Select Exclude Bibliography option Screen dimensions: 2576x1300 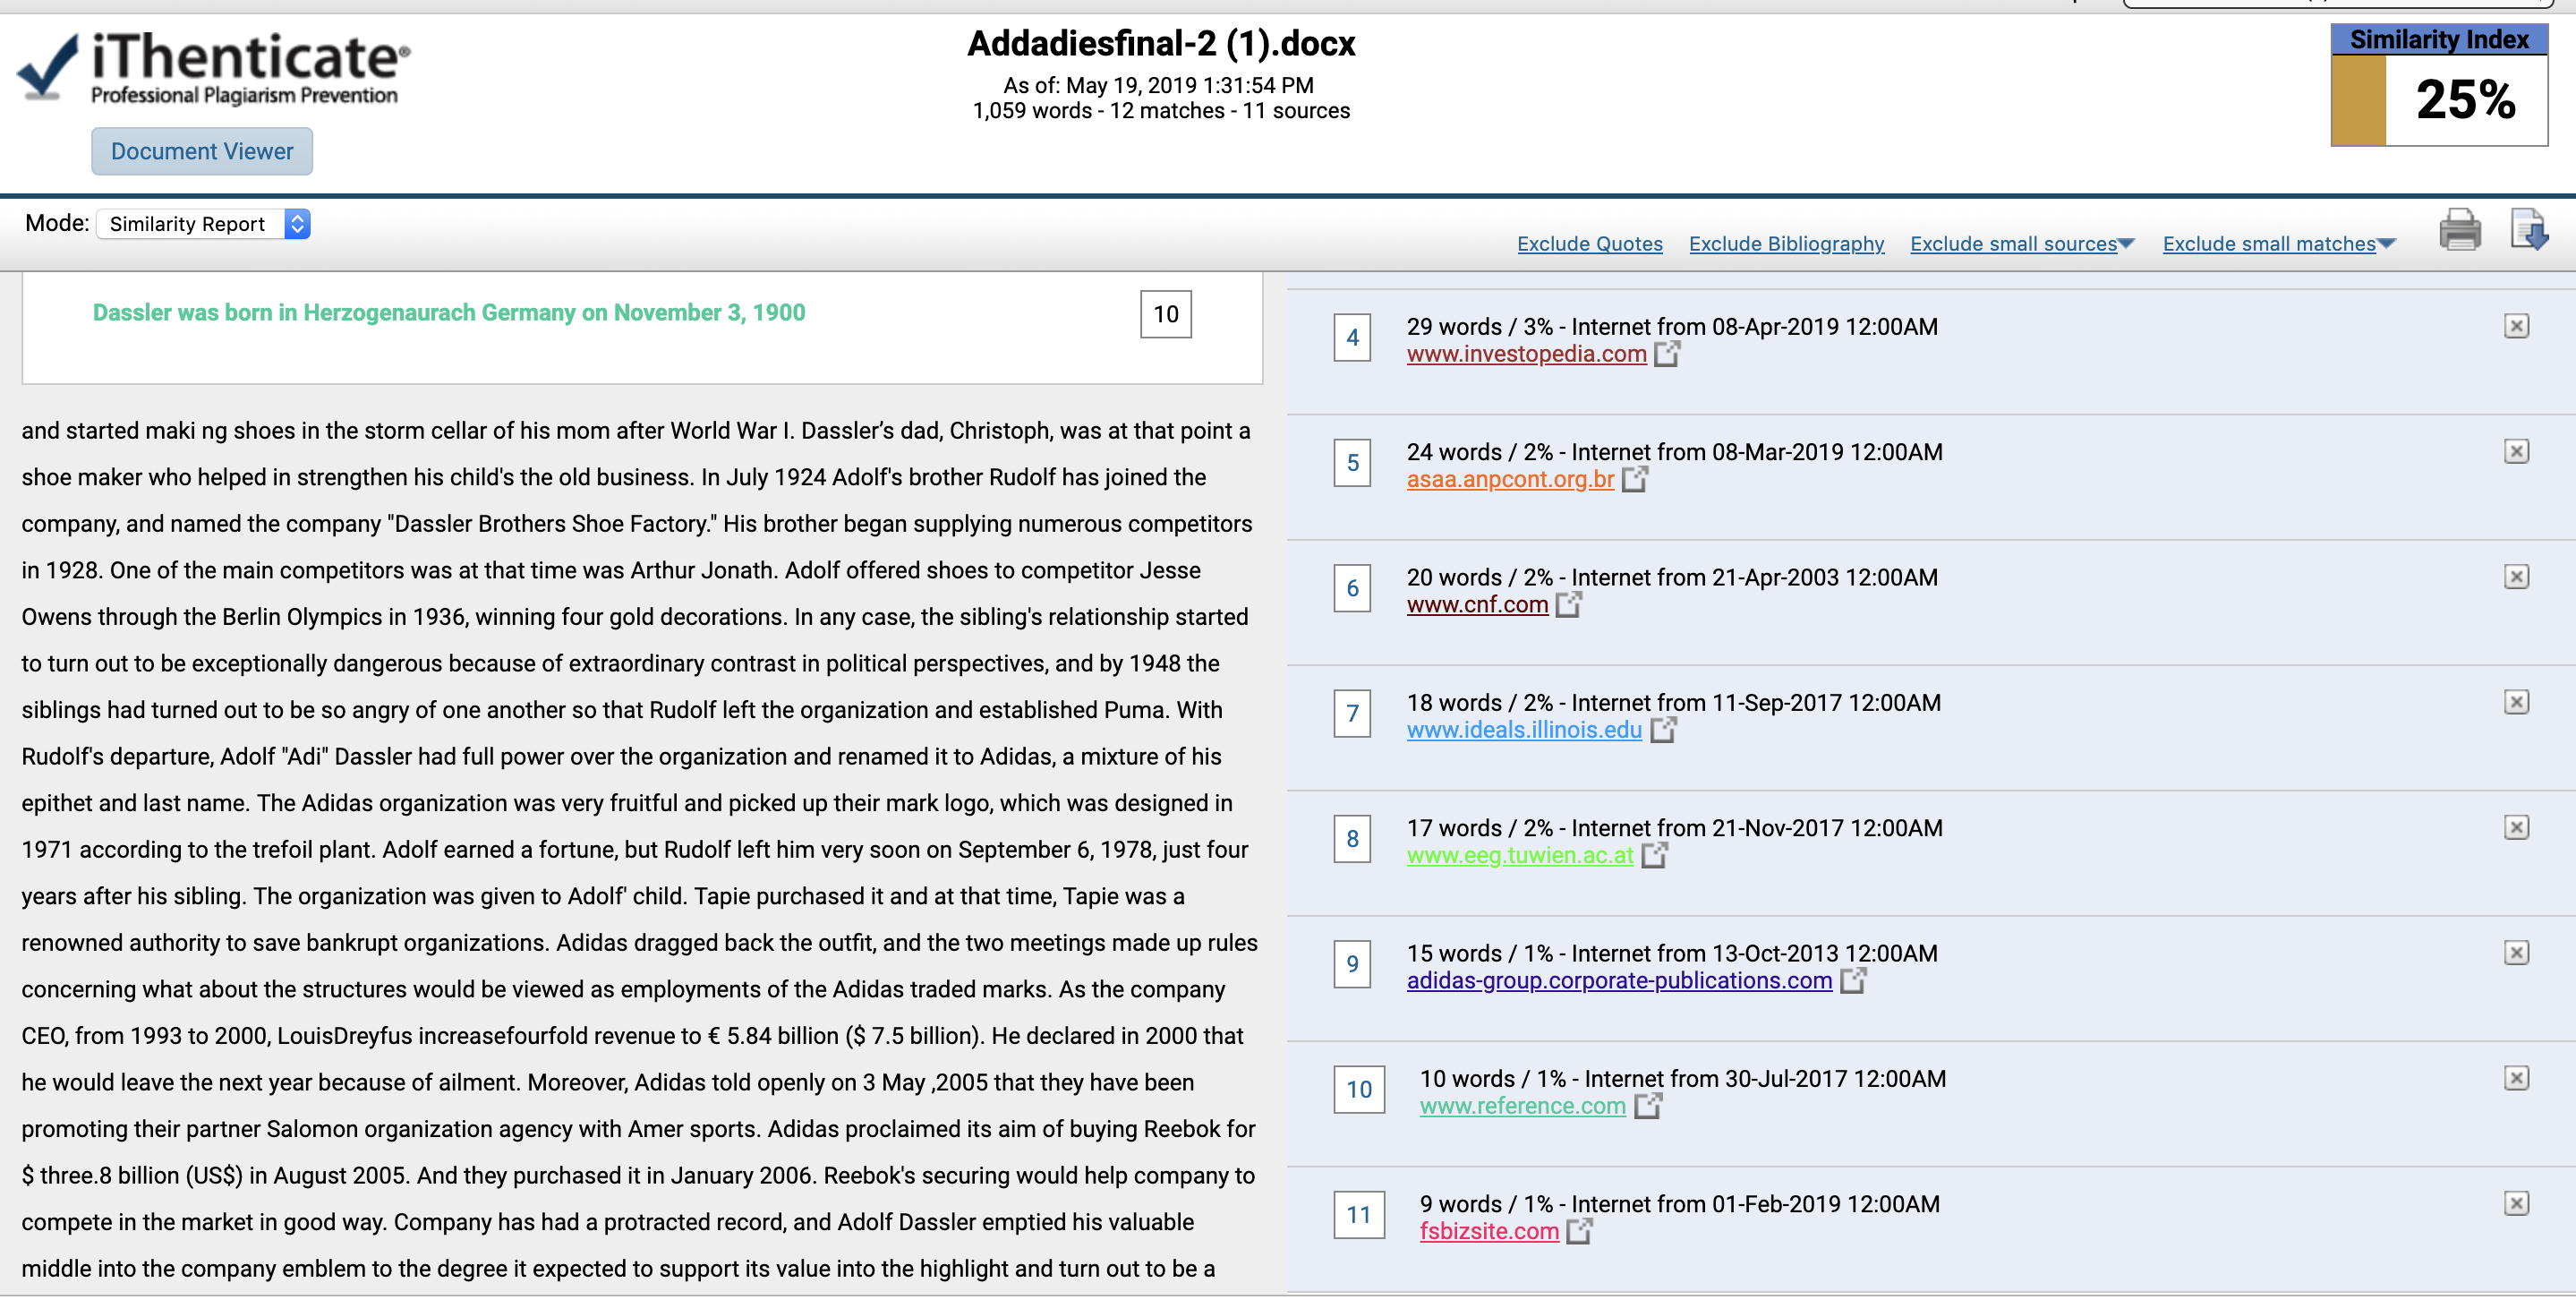click(1786, 244)
